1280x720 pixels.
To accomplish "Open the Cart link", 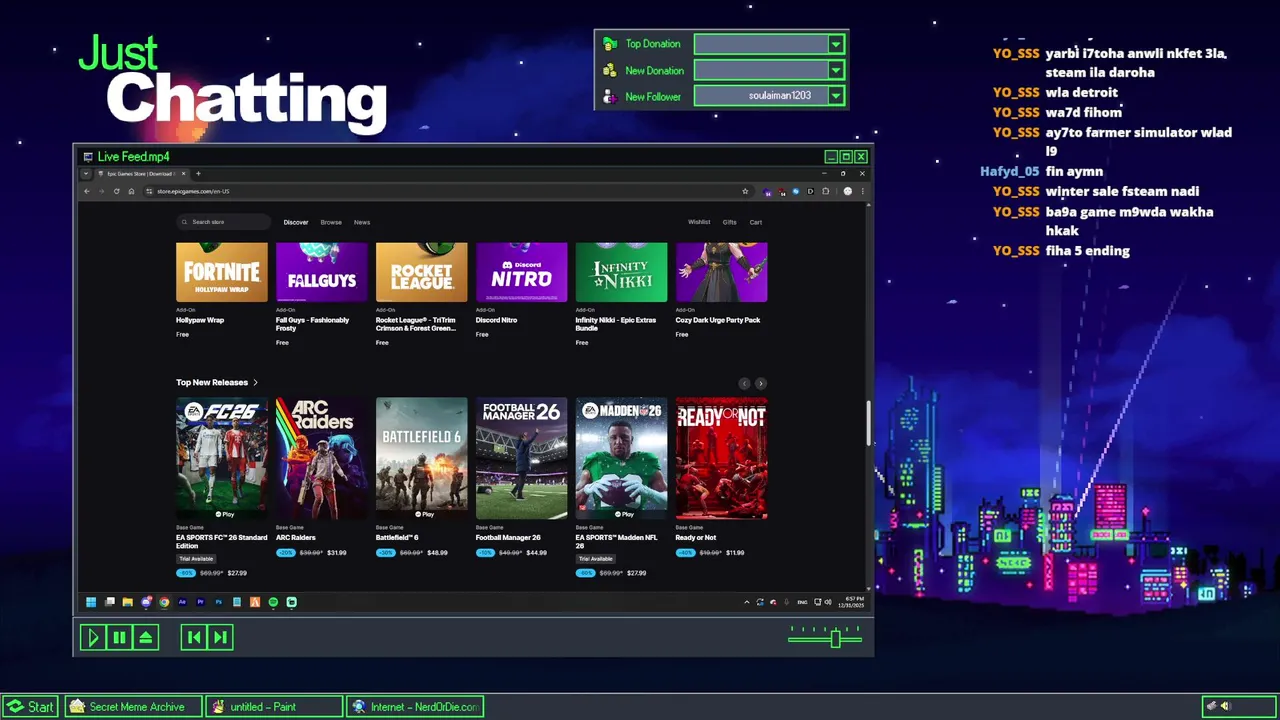I will click(756, 222).
